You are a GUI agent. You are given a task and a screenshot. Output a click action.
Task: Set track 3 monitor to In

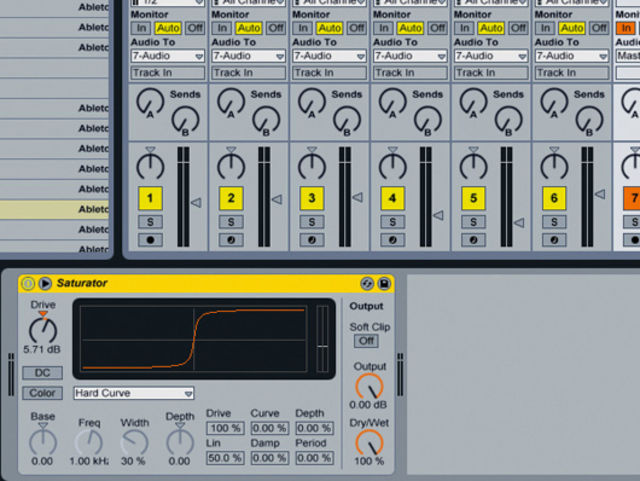point(303,28)
